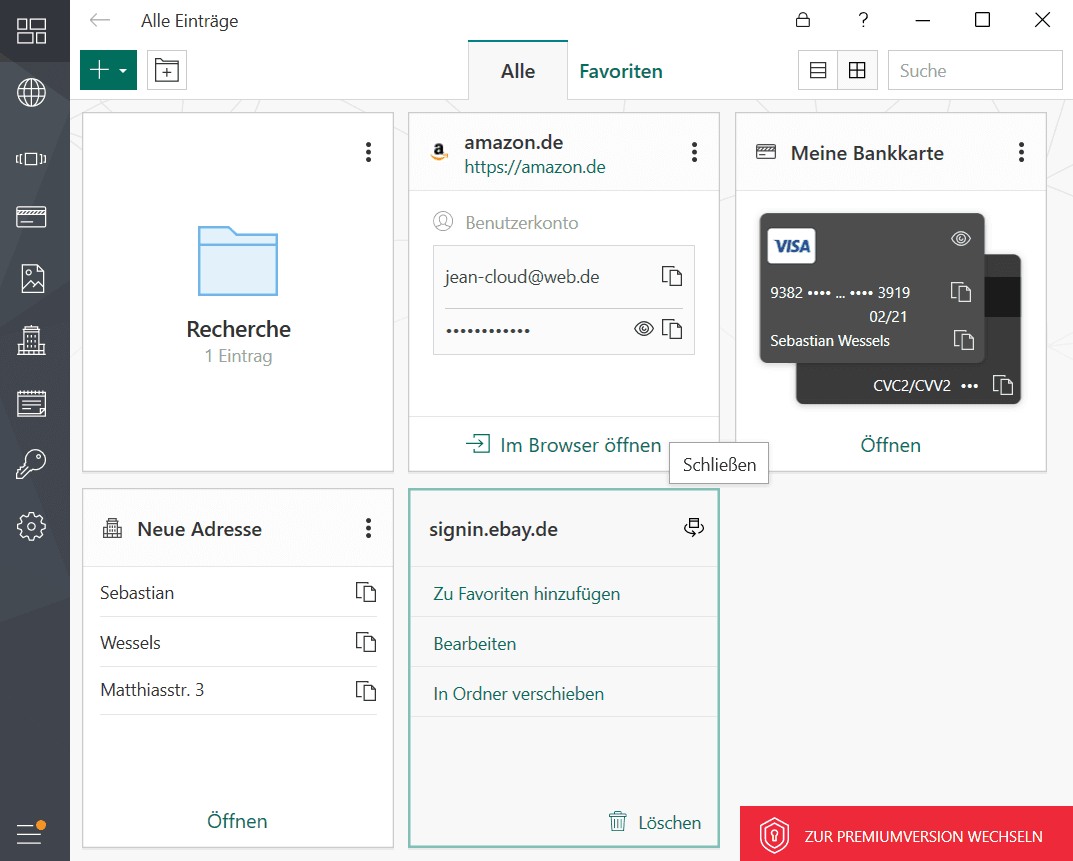Open the three-dot menu of Meine Bankkarte
The height and width of the screenshot is (861, 1073).
click(x=1021, y=152)
